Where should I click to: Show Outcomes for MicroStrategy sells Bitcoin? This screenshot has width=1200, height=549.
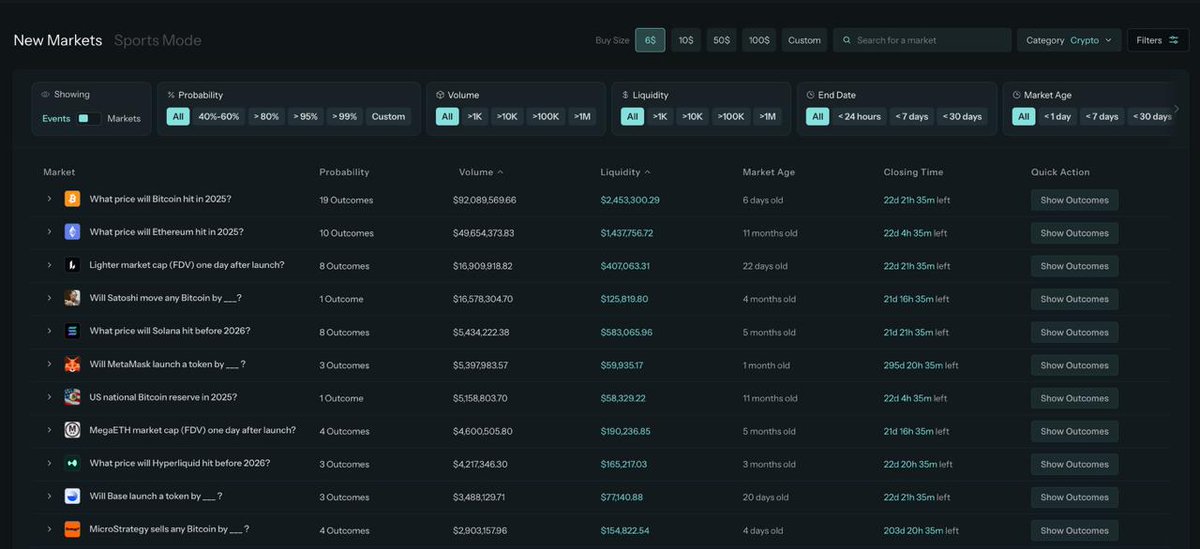(1074, 530)
